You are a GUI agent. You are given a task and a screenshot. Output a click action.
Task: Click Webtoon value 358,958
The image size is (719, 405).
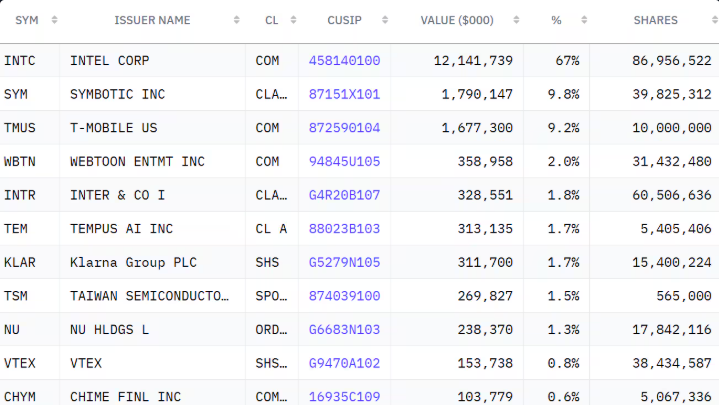[x=485, y=161]
